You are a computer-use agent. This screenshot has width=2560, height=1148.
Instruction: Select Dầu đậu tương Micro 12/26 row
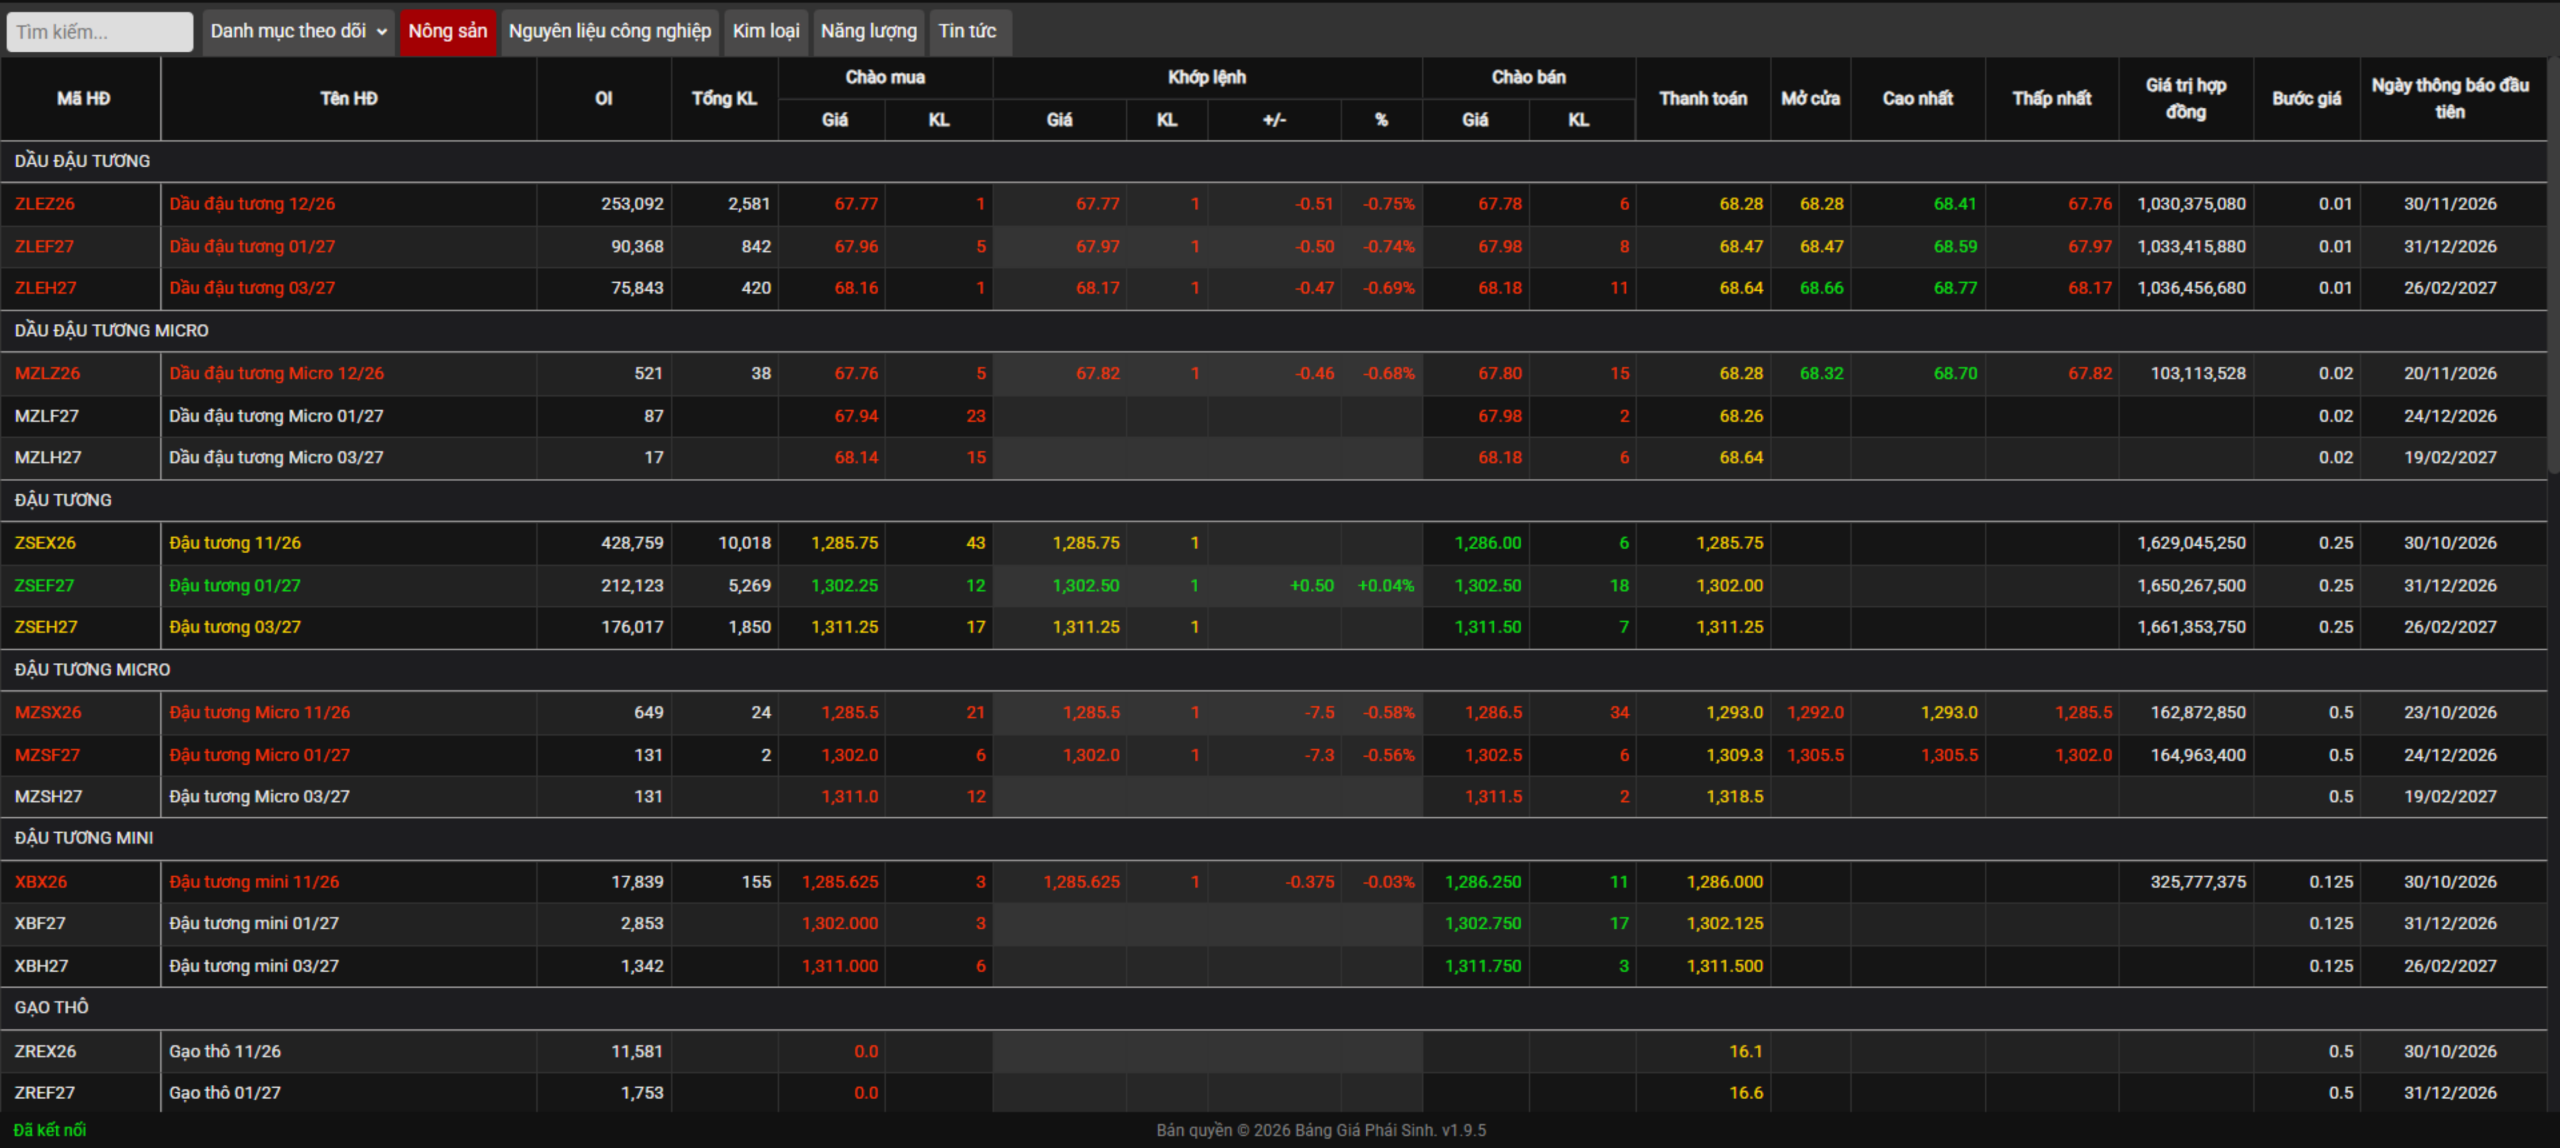[1274, 373]
